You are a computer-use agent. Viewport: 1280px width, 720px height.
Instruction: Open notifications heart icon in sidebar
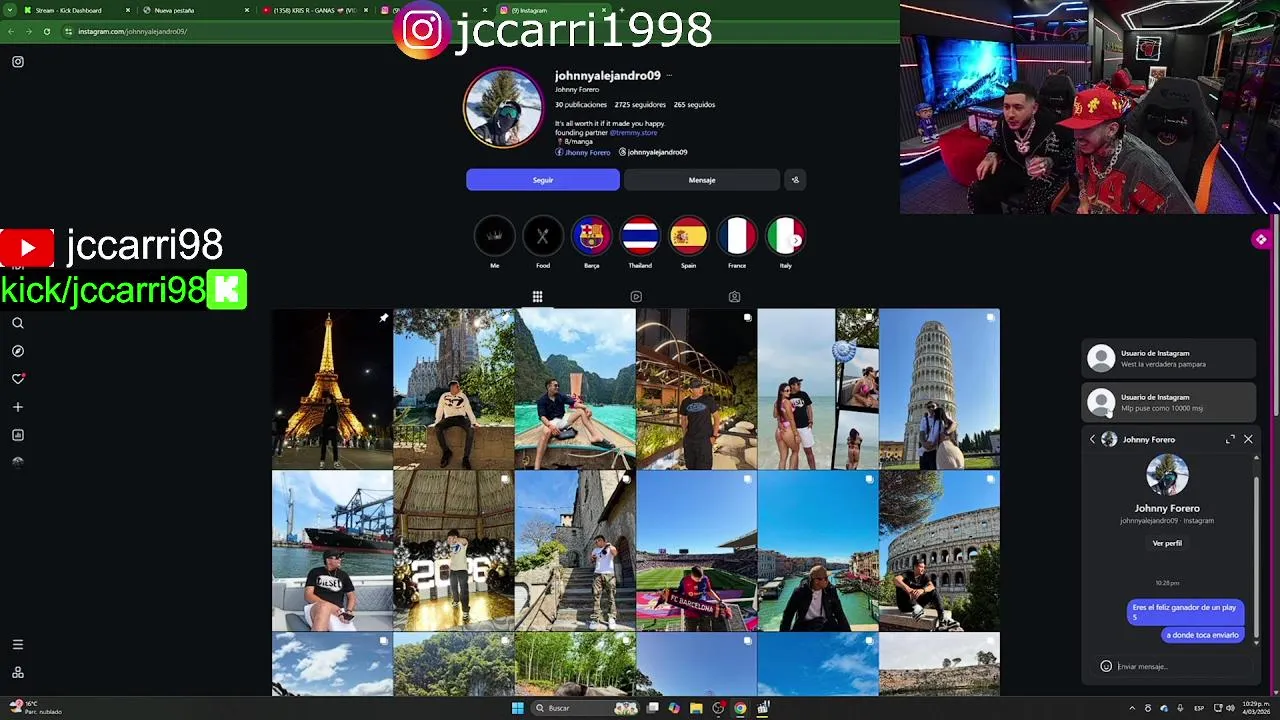(x=17, y=379)
